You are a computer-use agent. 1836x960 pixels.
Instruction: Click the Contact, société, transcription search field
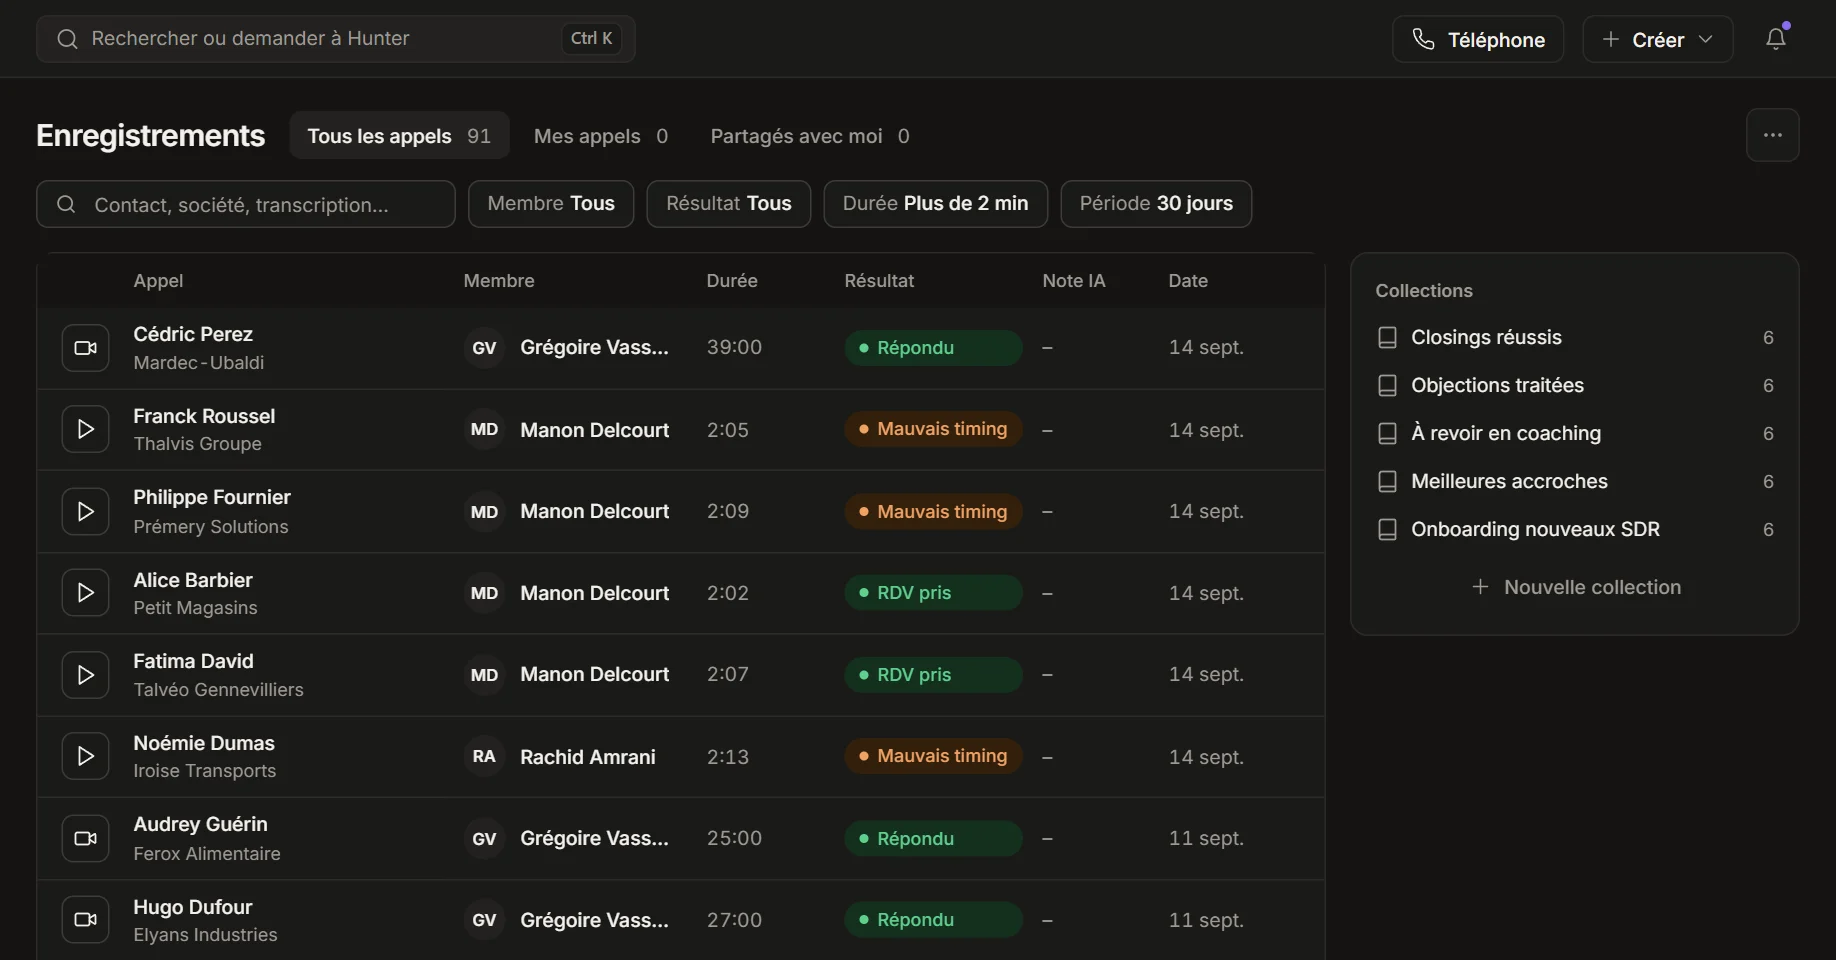point(246,204)
